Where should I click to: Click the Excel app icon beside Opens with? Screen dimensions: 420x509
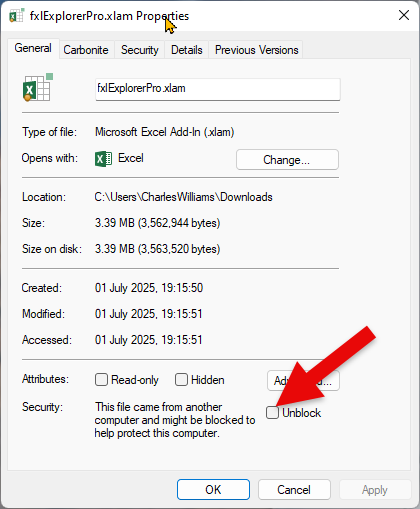(103, 159)
